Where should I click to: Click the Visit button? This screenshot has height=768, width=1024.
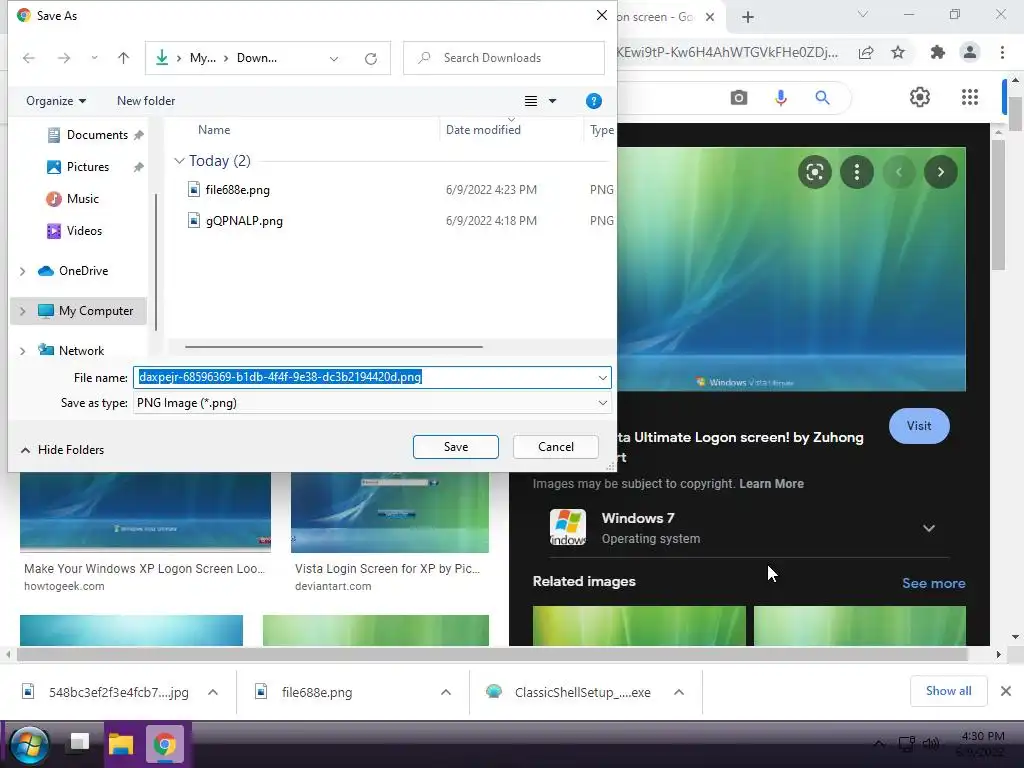pyautogui.click(x=919, y=426)
